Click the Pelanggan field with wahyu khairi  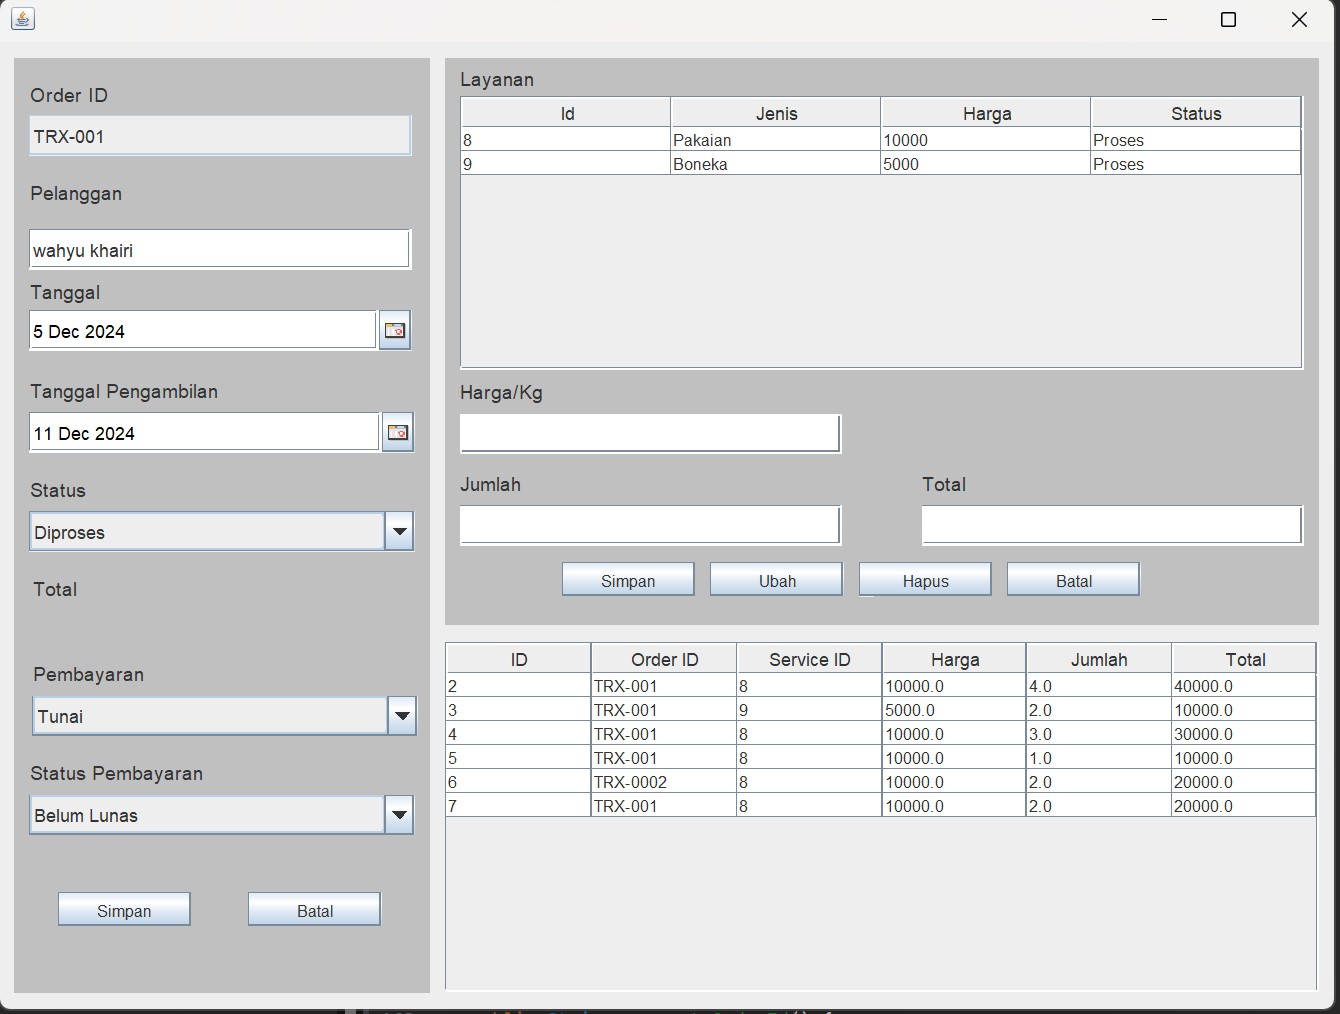click(x=220, y=250)
